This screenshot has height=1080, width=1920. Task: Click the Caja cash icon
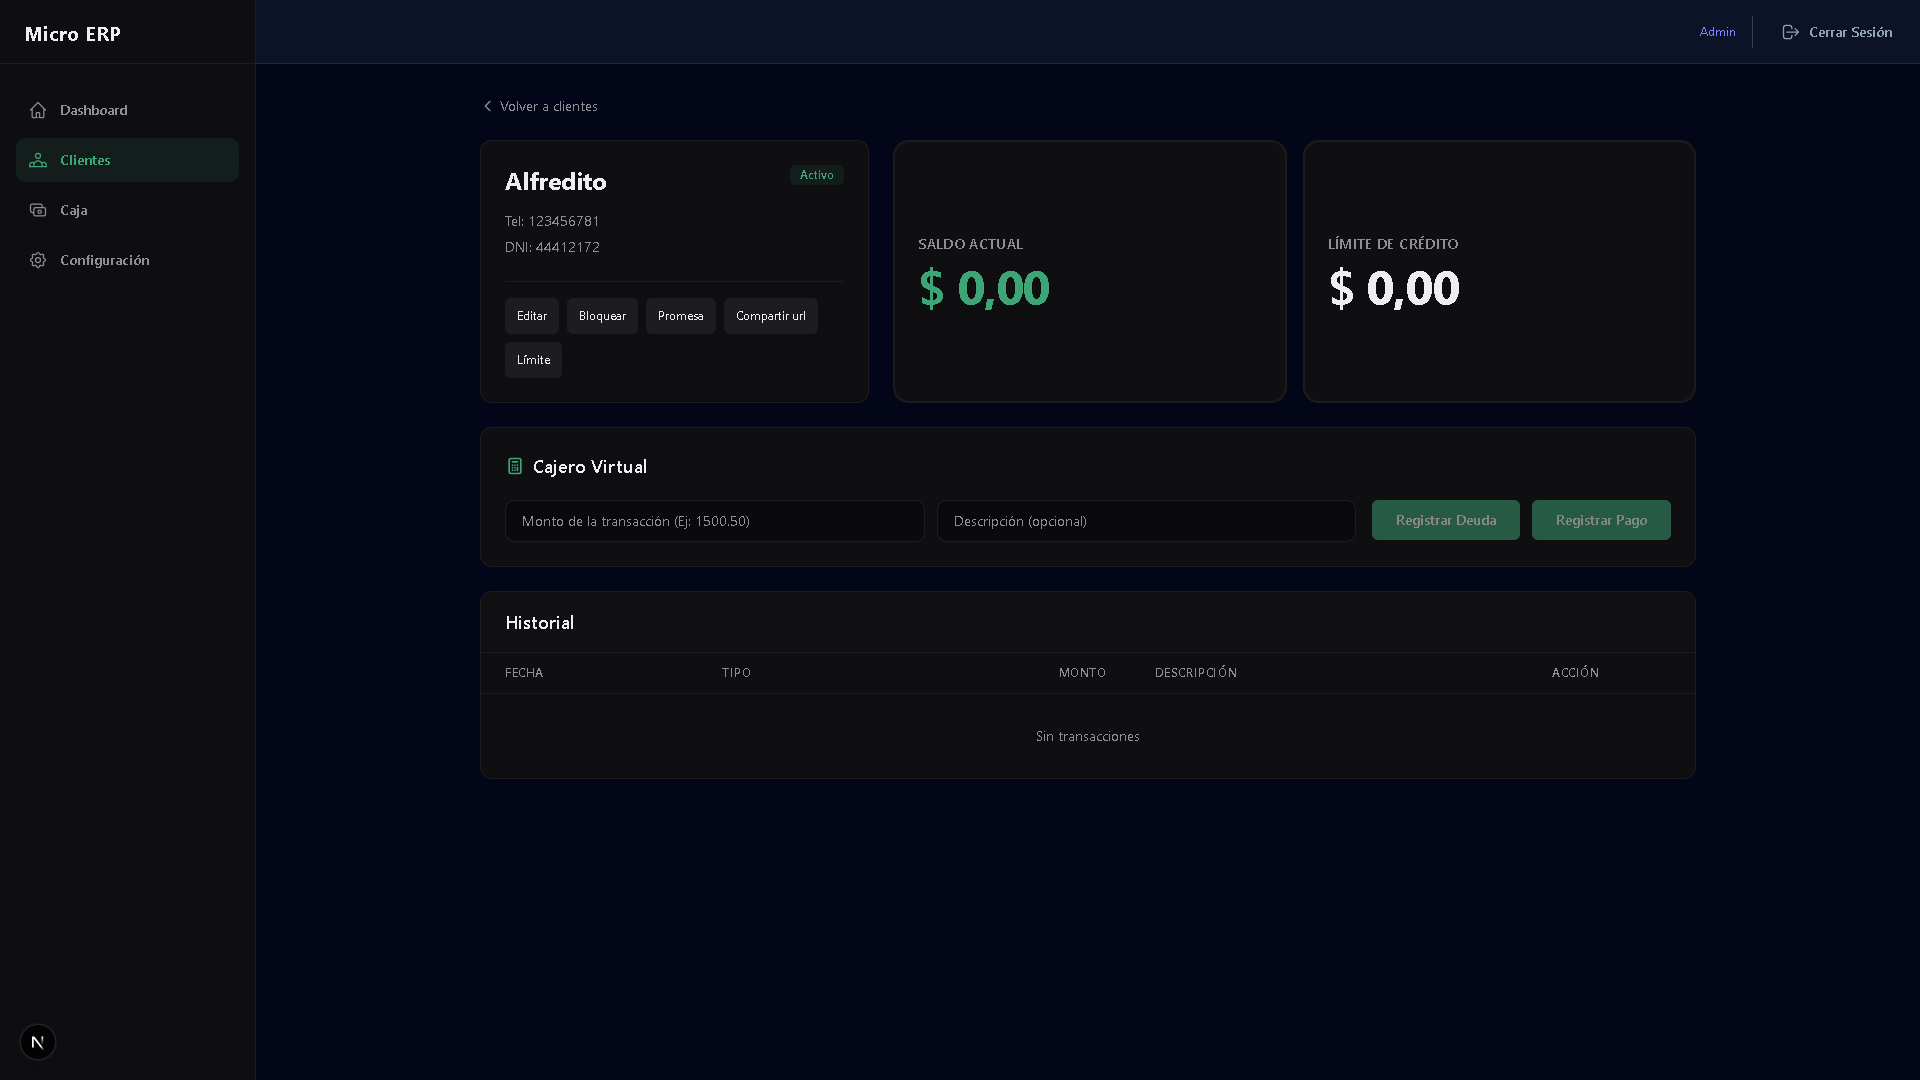38,210
